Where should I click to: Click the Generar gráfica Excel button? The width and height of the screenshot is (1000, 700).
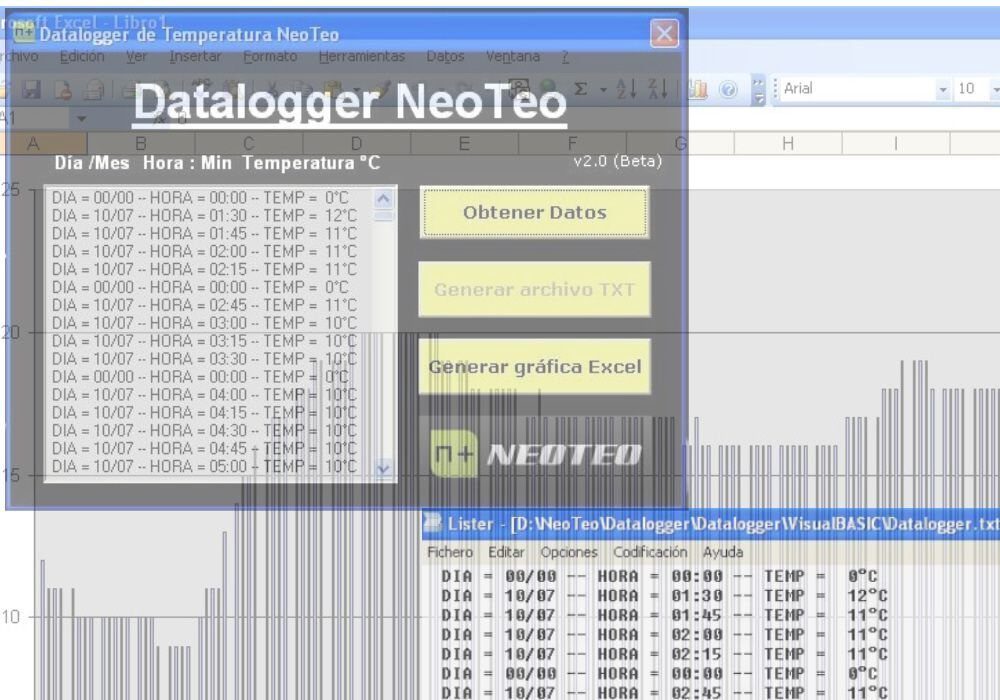(x=534, y=367)
